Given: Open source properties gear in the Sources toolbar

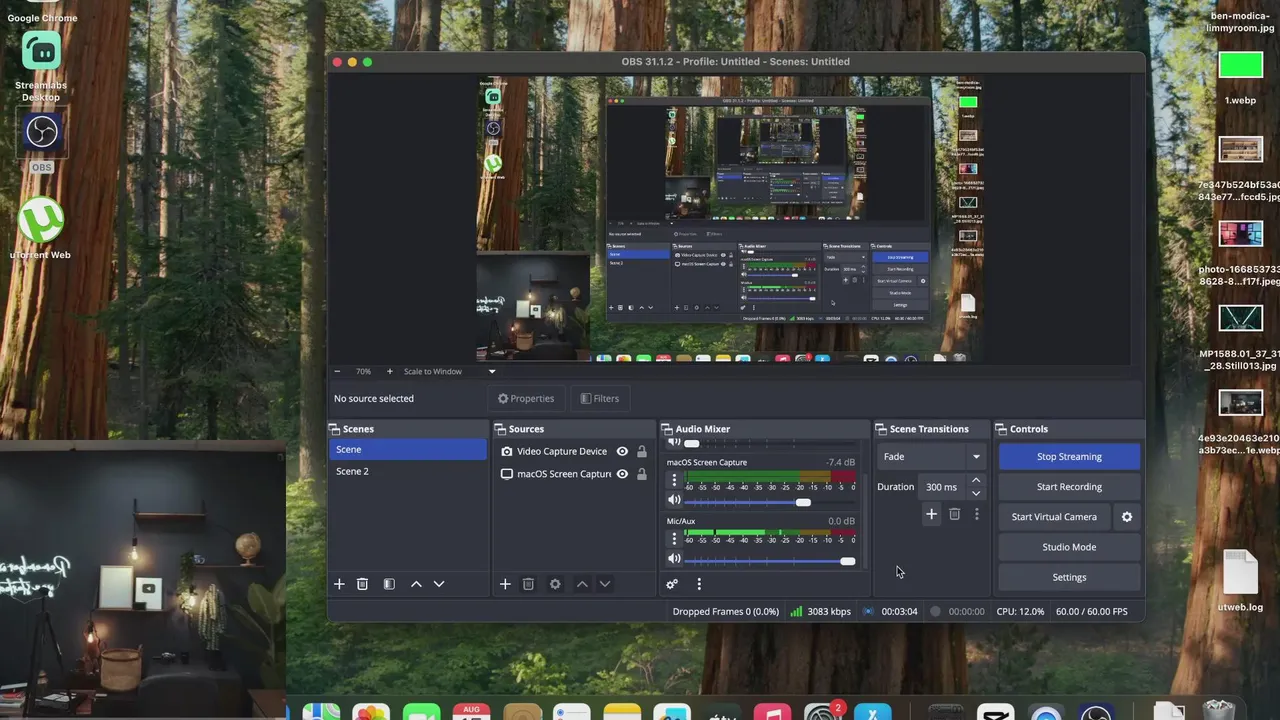Looking at the screenshot, I should pyautogui.click(x=555, y=584).
